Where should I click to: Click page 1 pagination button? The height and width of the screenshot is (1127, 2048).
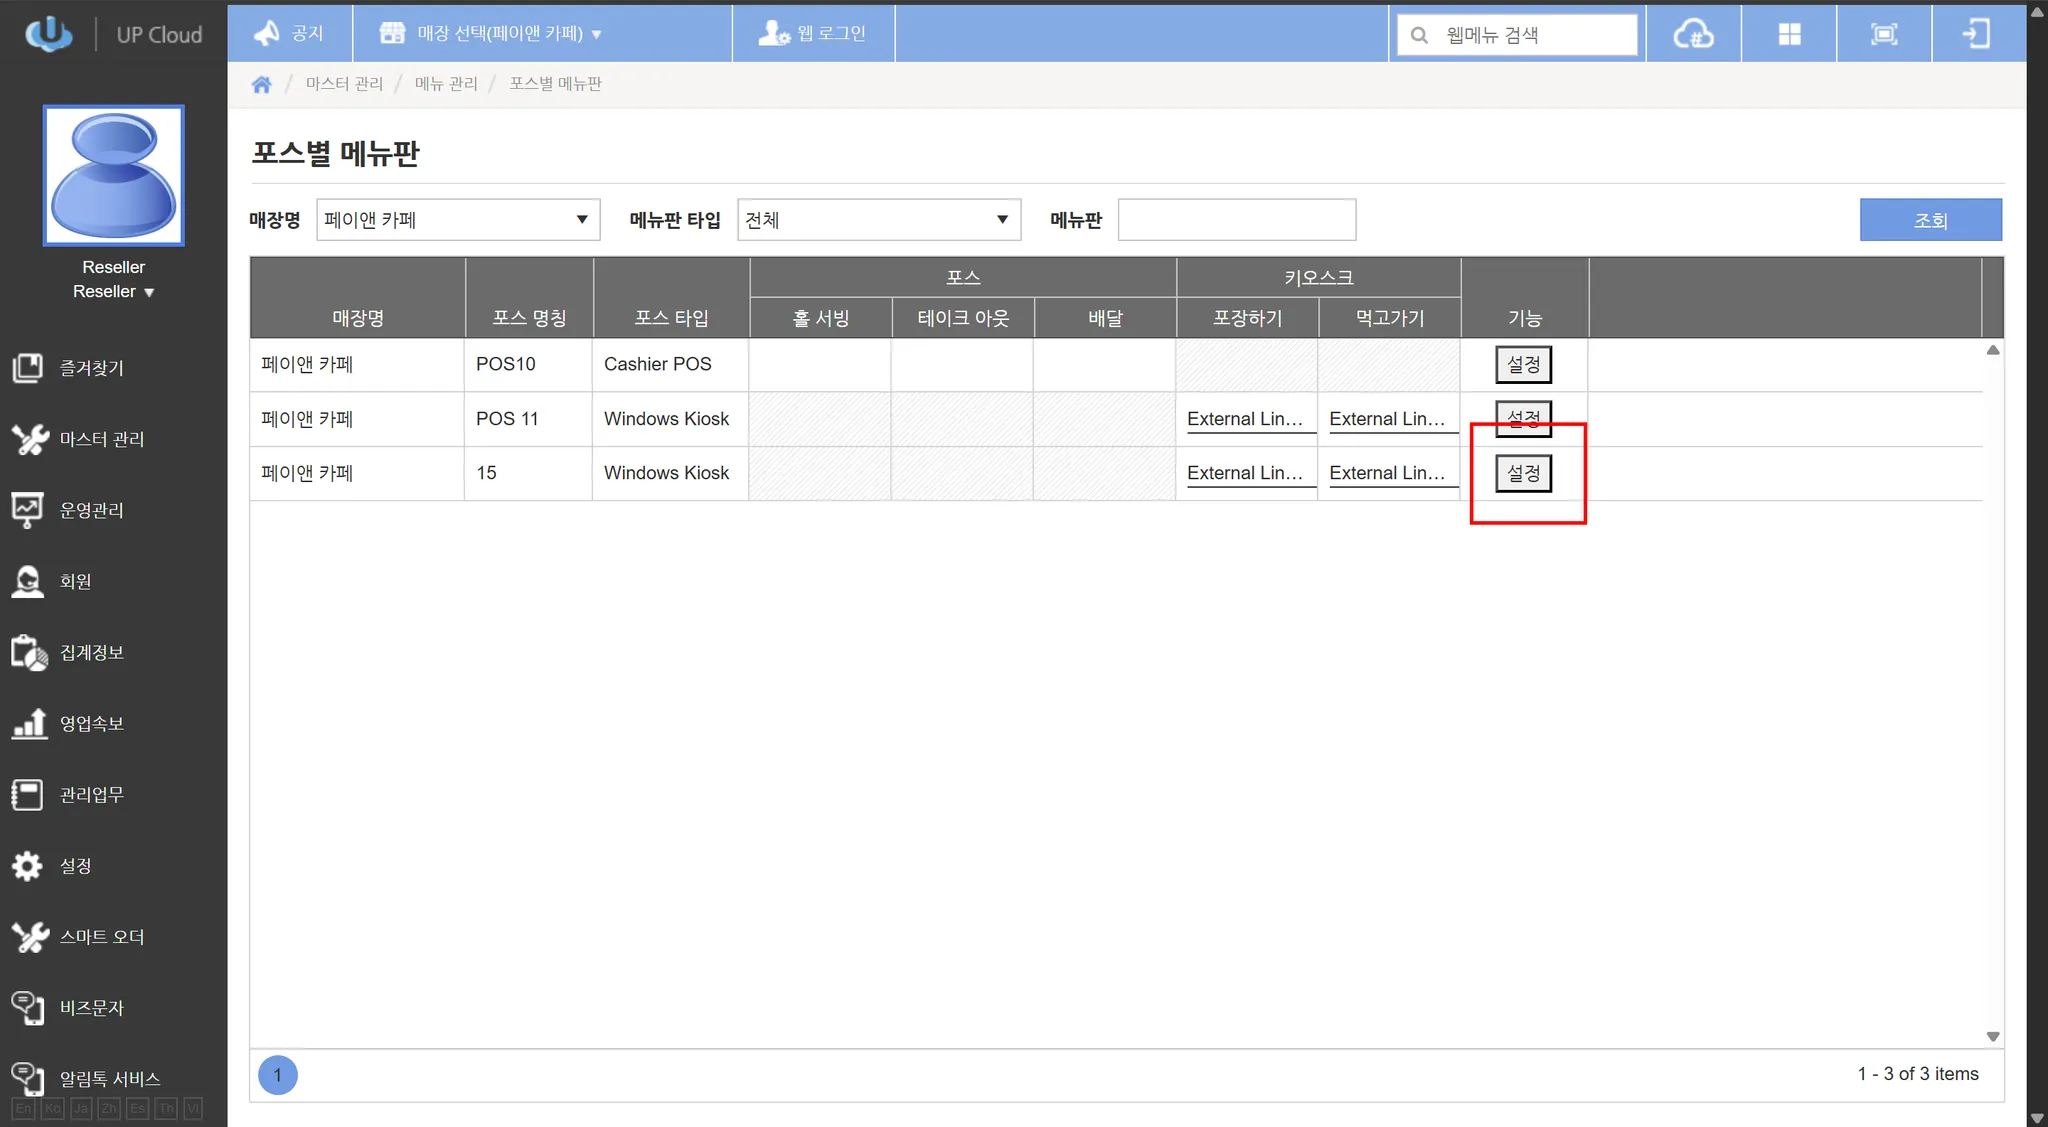[x=278, y=1075]
